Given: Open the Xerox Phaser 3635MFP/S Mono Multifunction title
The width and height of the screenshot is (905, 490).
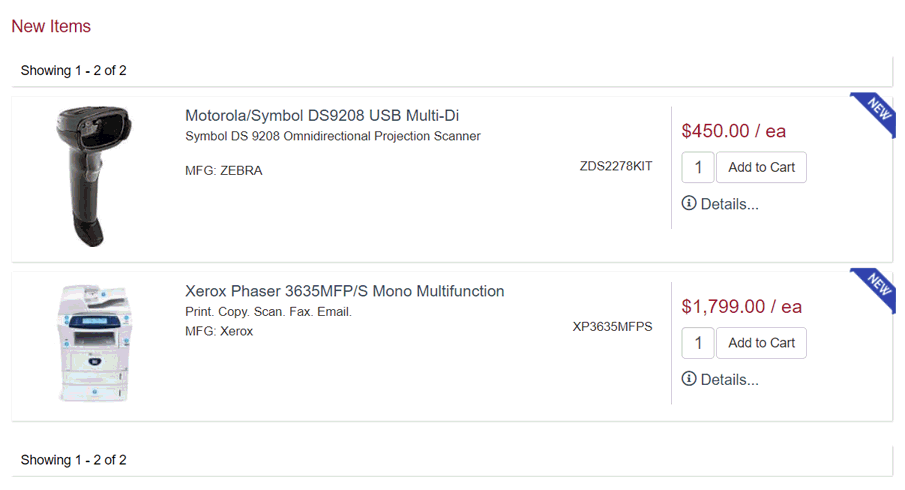Looking at the screenshot, I should tap(344, 291).
